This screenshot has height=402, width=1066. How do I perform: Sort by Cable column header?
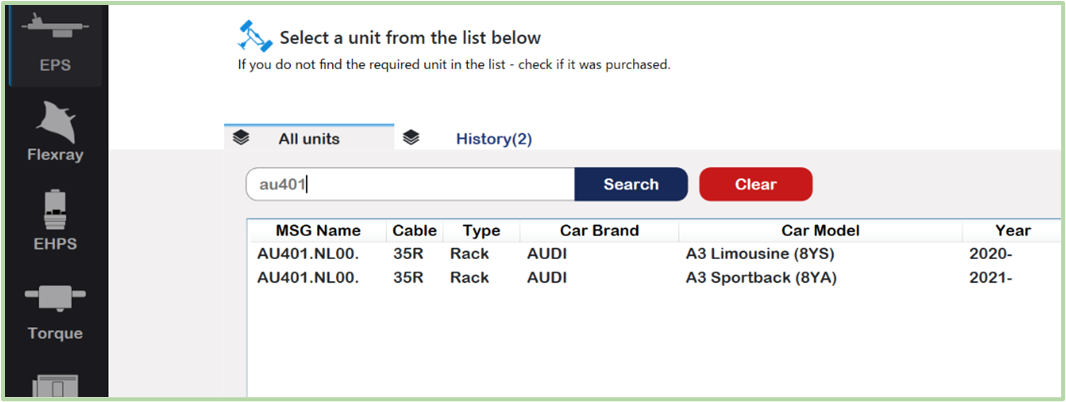click(414, 230)
